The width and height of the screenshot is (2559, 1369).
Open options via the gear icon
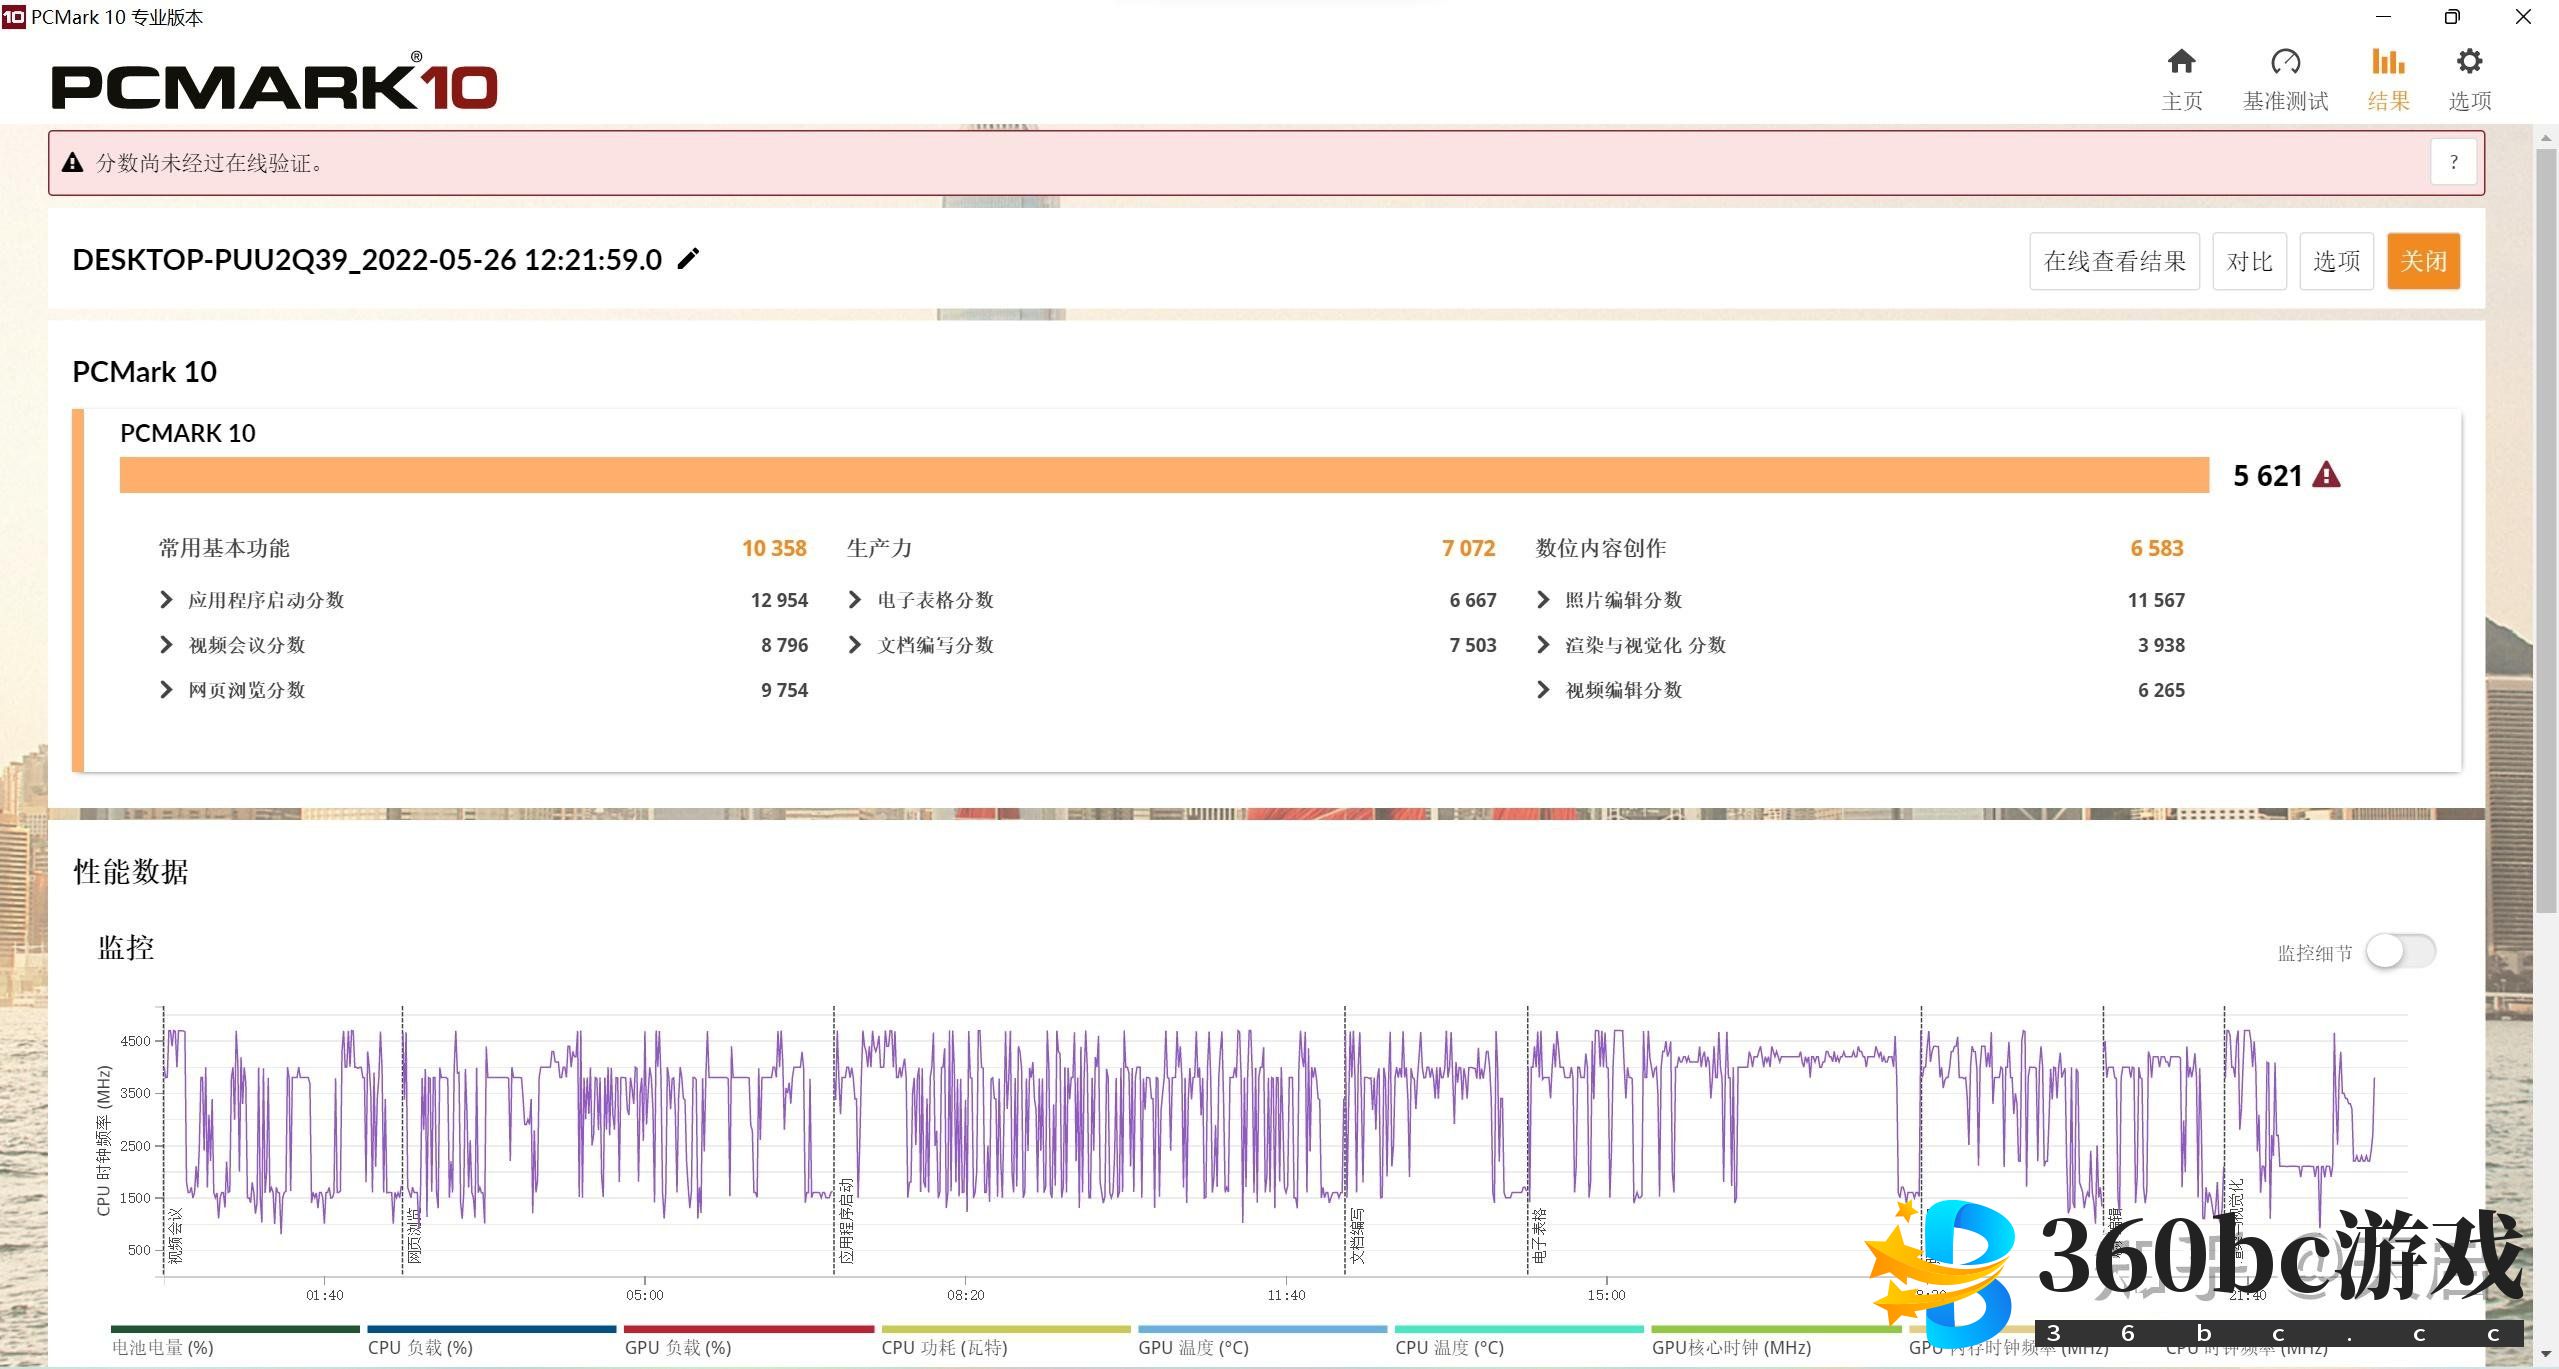(2469, 63)
